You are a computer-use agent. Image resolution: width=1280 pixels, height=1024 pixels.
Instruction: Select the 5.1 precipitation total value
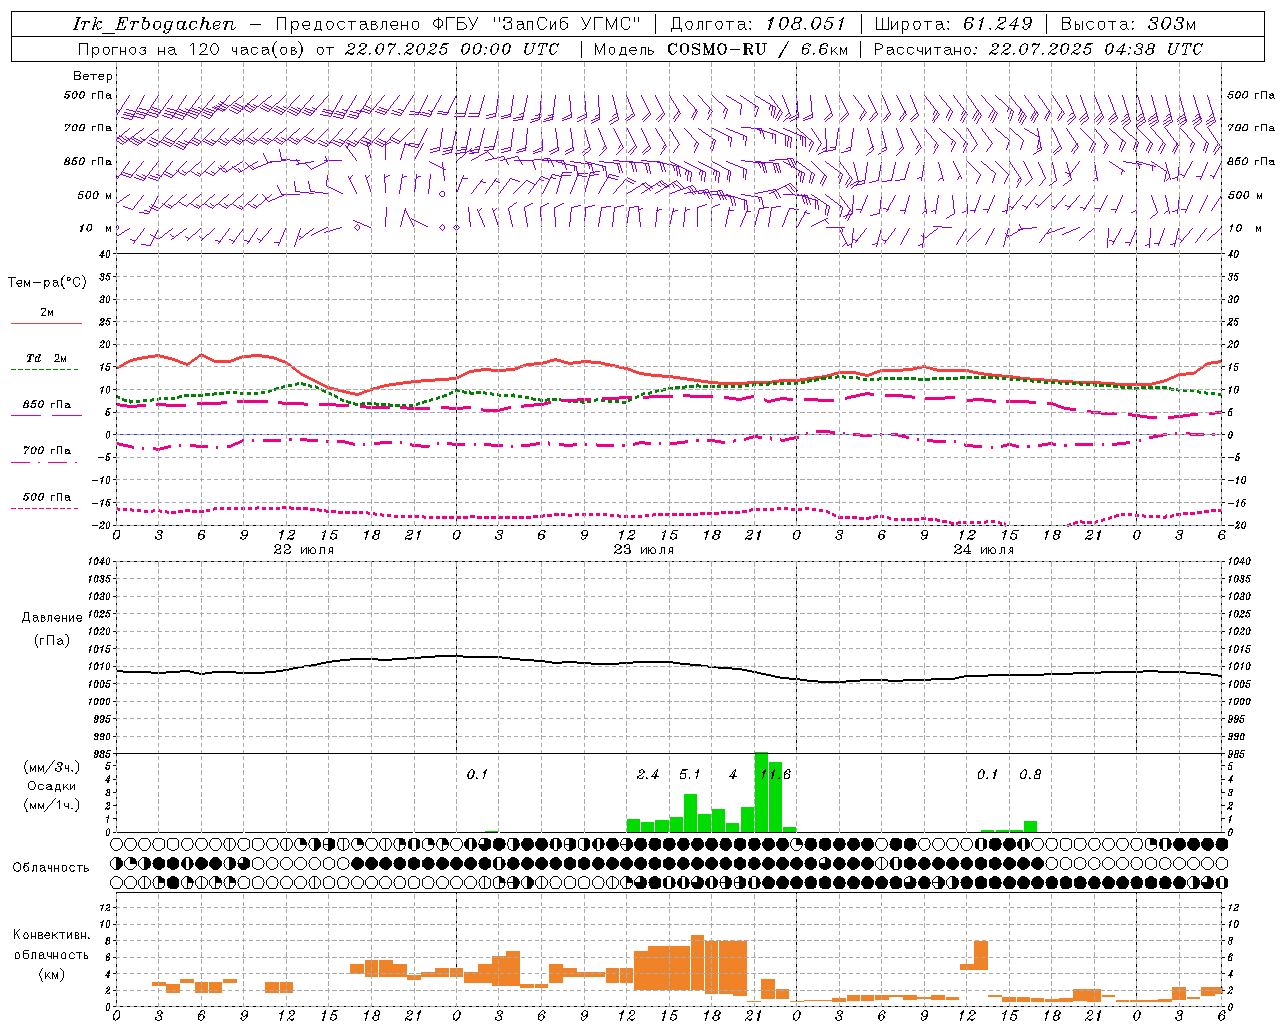[690, 775]
